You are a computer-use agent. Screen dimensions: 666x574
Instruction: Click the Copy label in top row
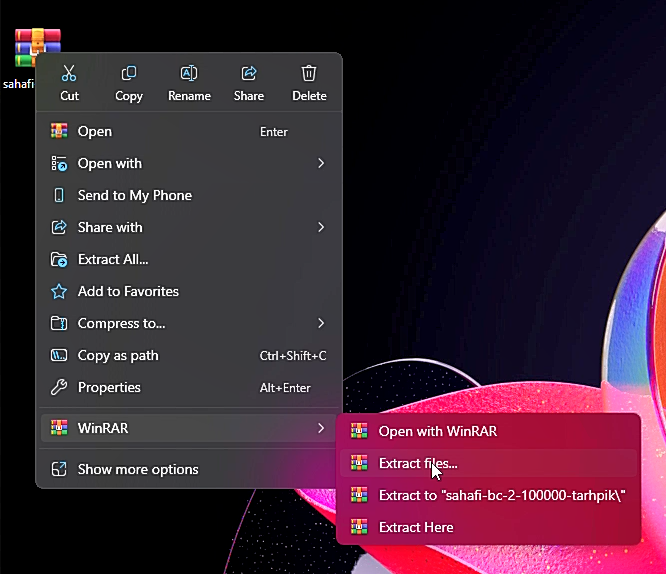point(129,96)
